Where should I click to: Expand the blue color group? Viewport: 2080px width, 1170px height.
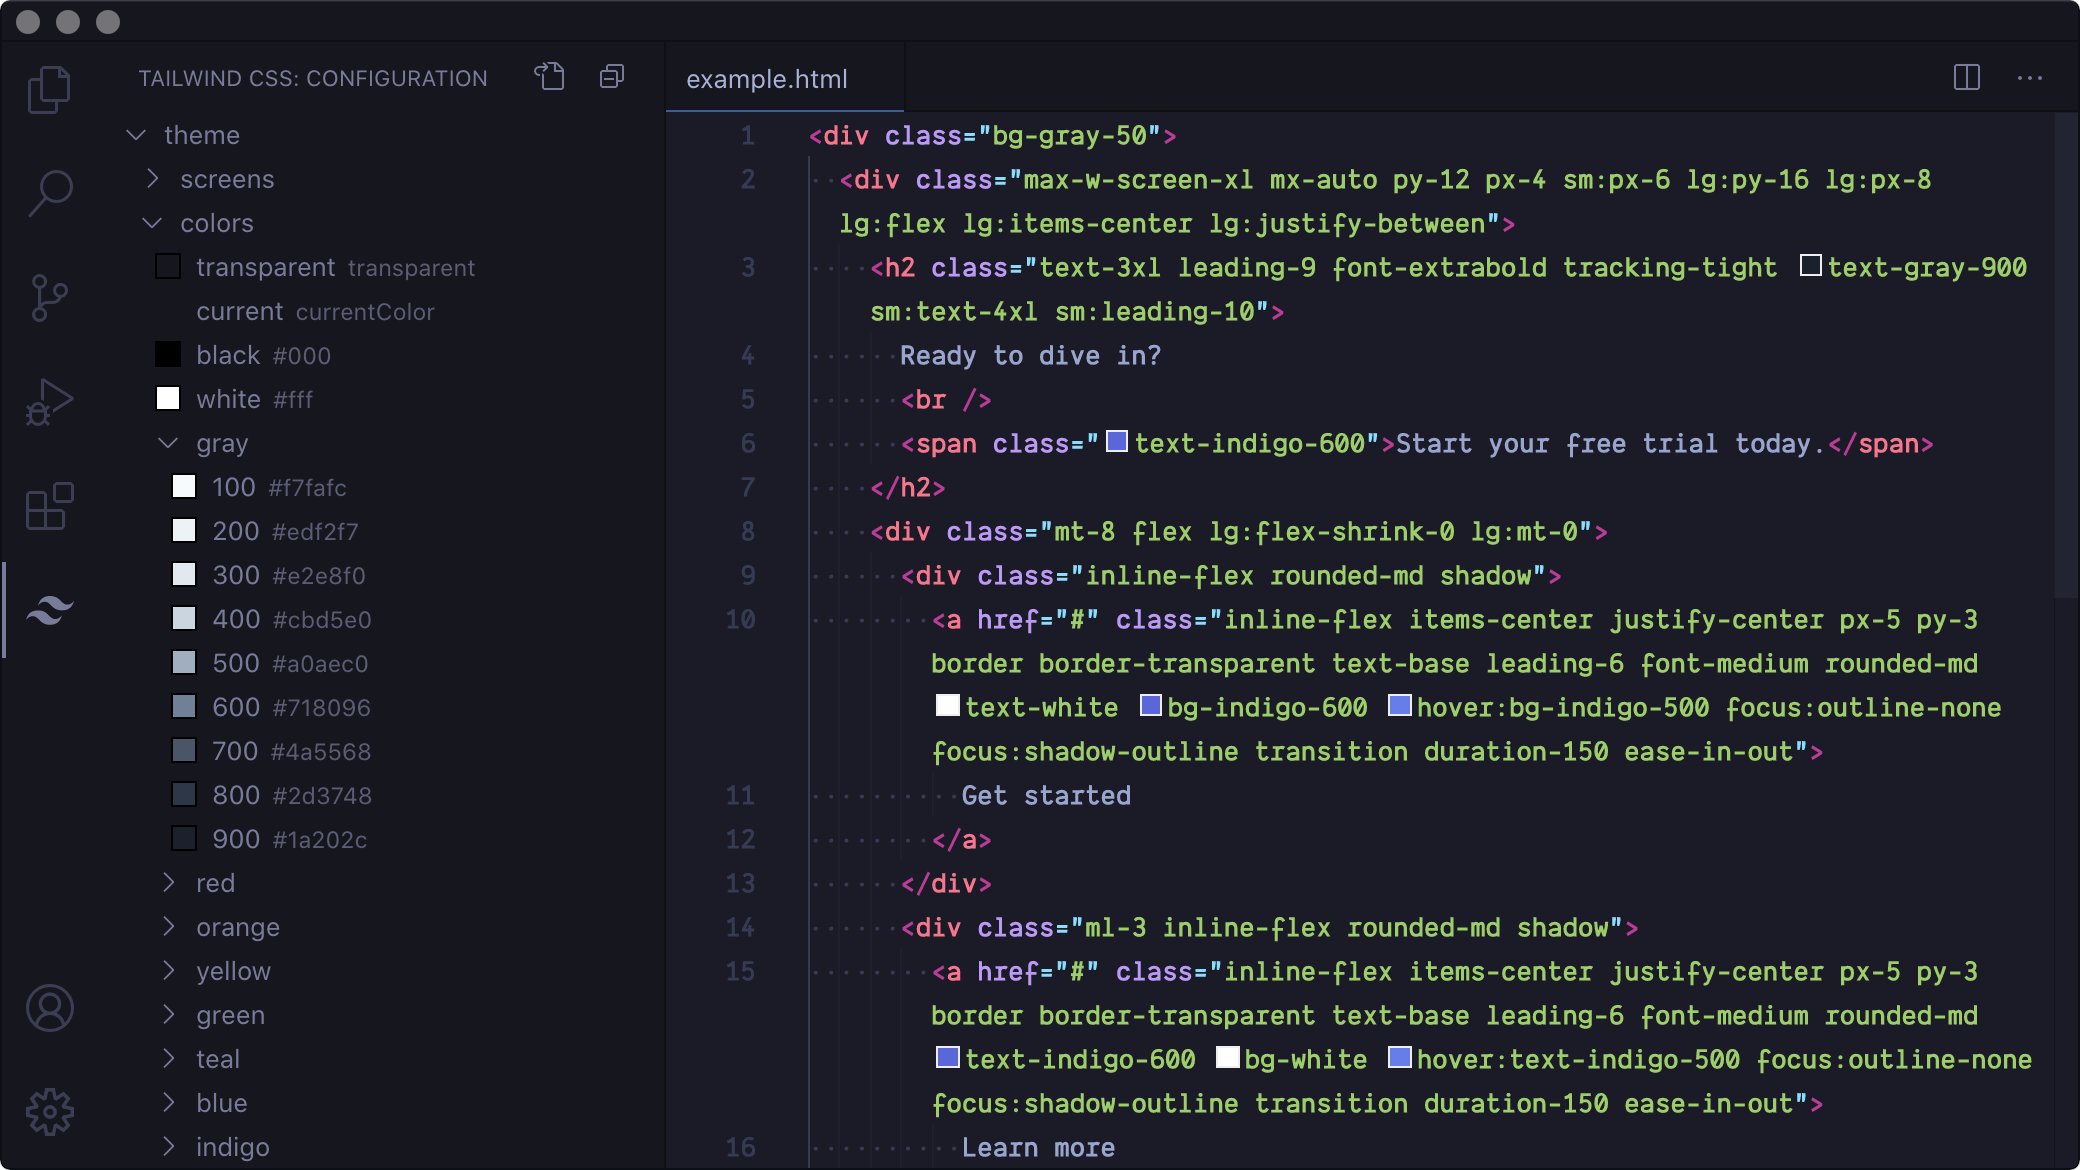tap(168, 1103)
